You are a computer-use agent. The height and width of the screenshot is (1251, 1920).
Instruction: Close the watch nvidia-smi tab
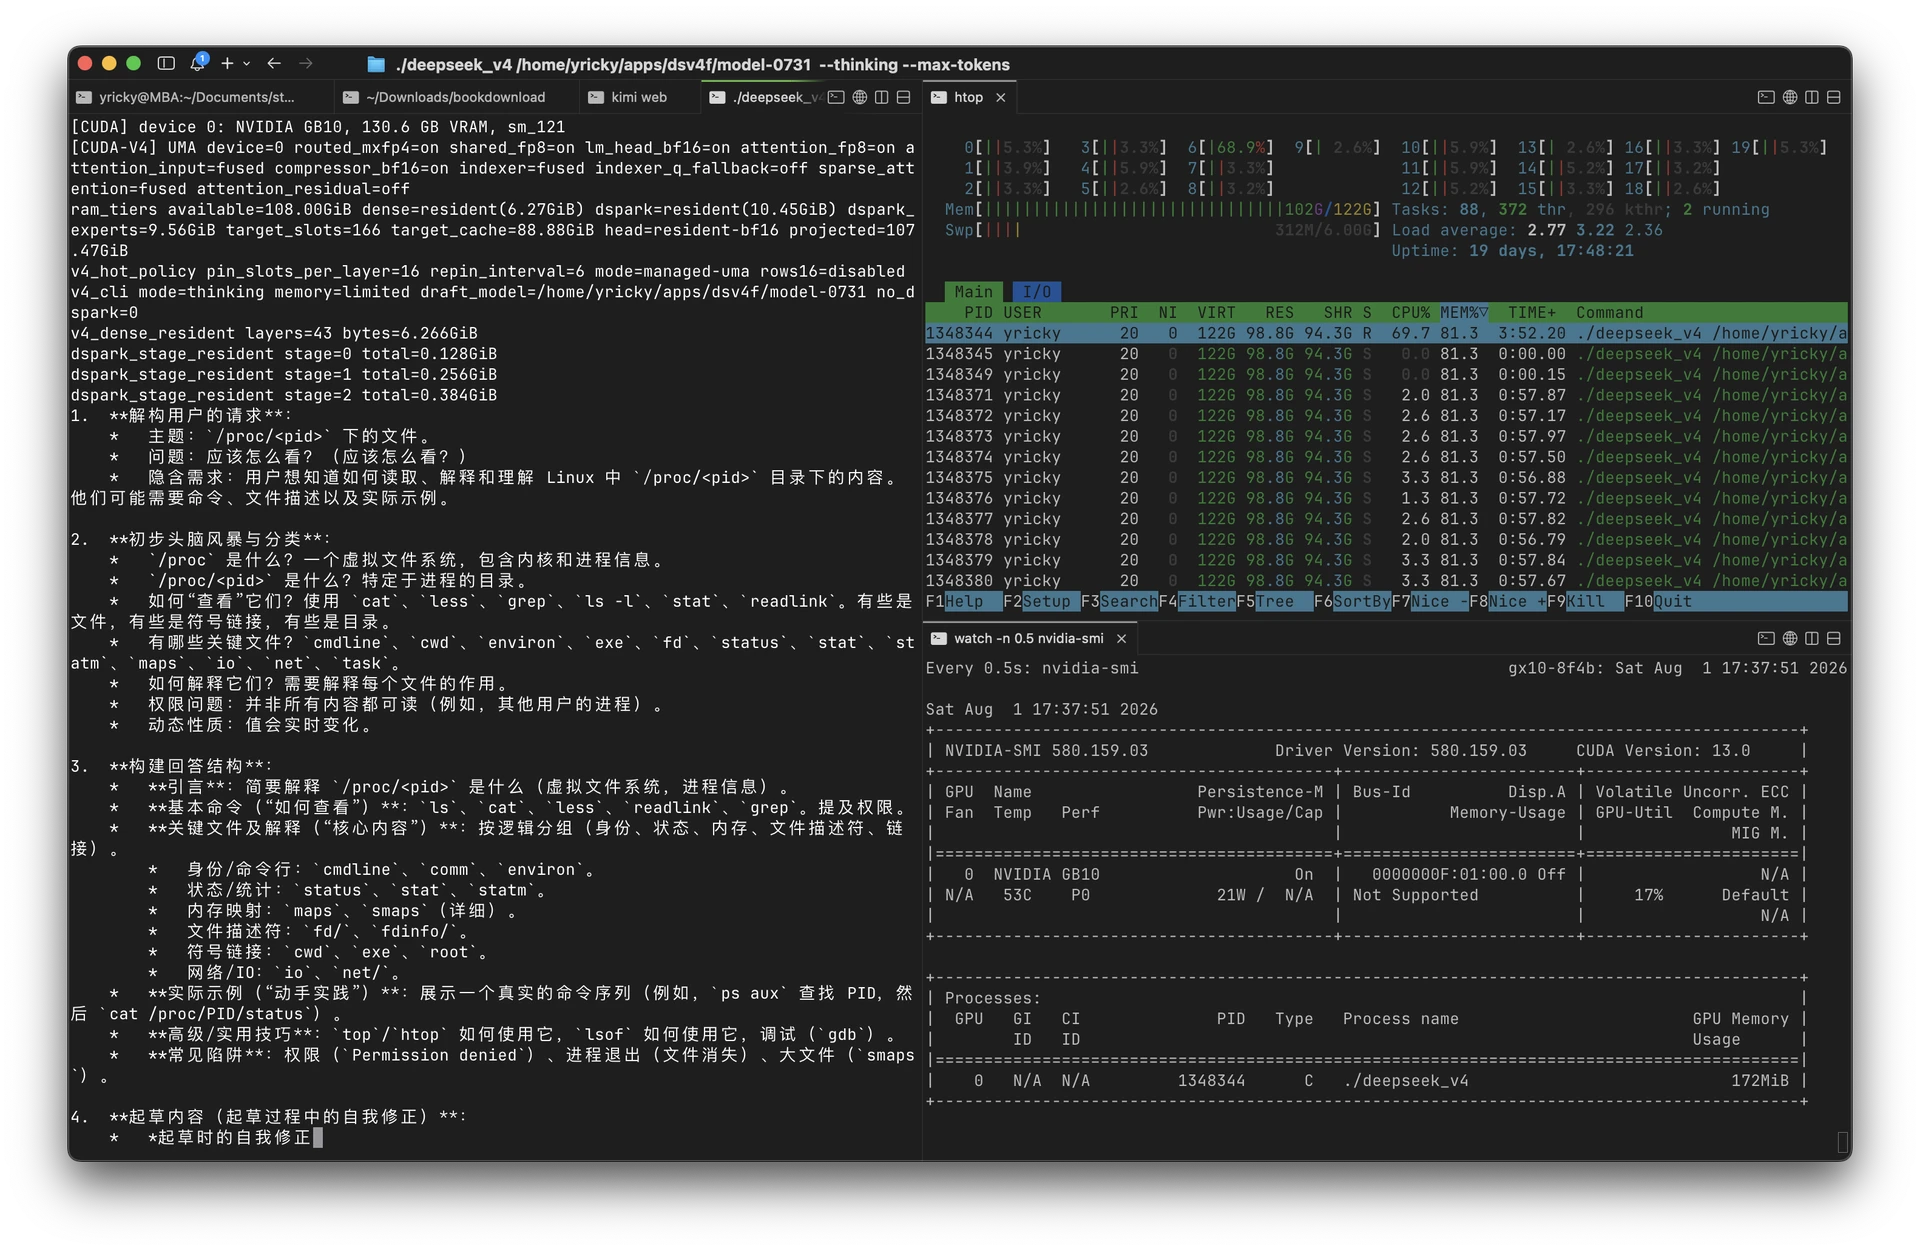tap(1121, 638)
